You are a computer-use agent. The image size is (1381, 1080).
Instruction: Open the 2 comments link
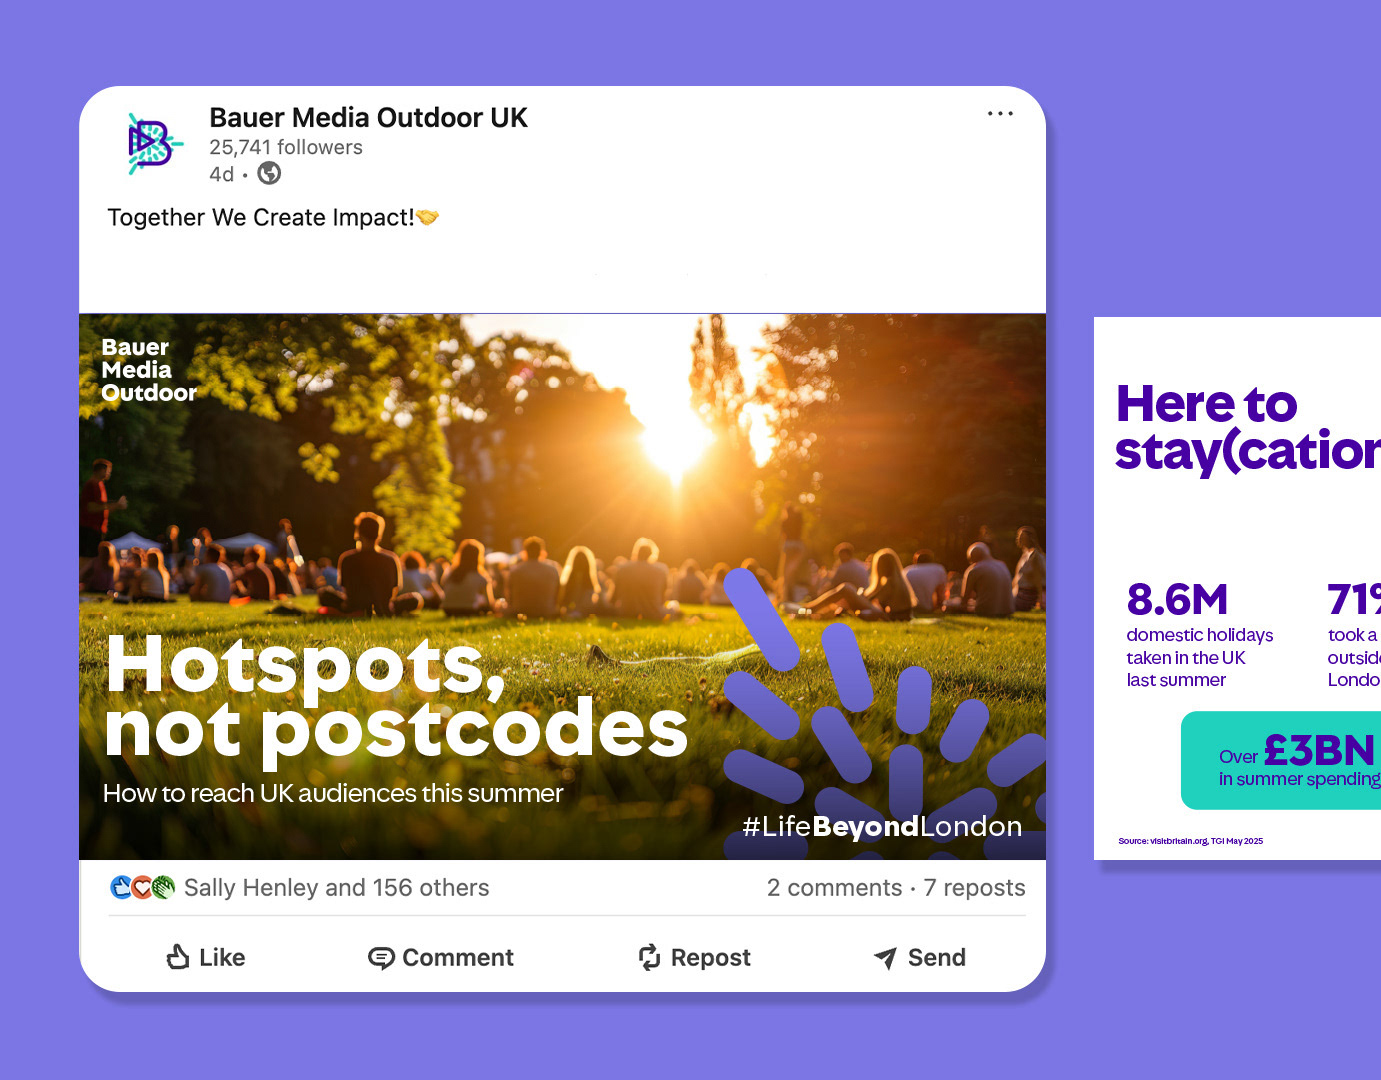(x=834, y=888)
